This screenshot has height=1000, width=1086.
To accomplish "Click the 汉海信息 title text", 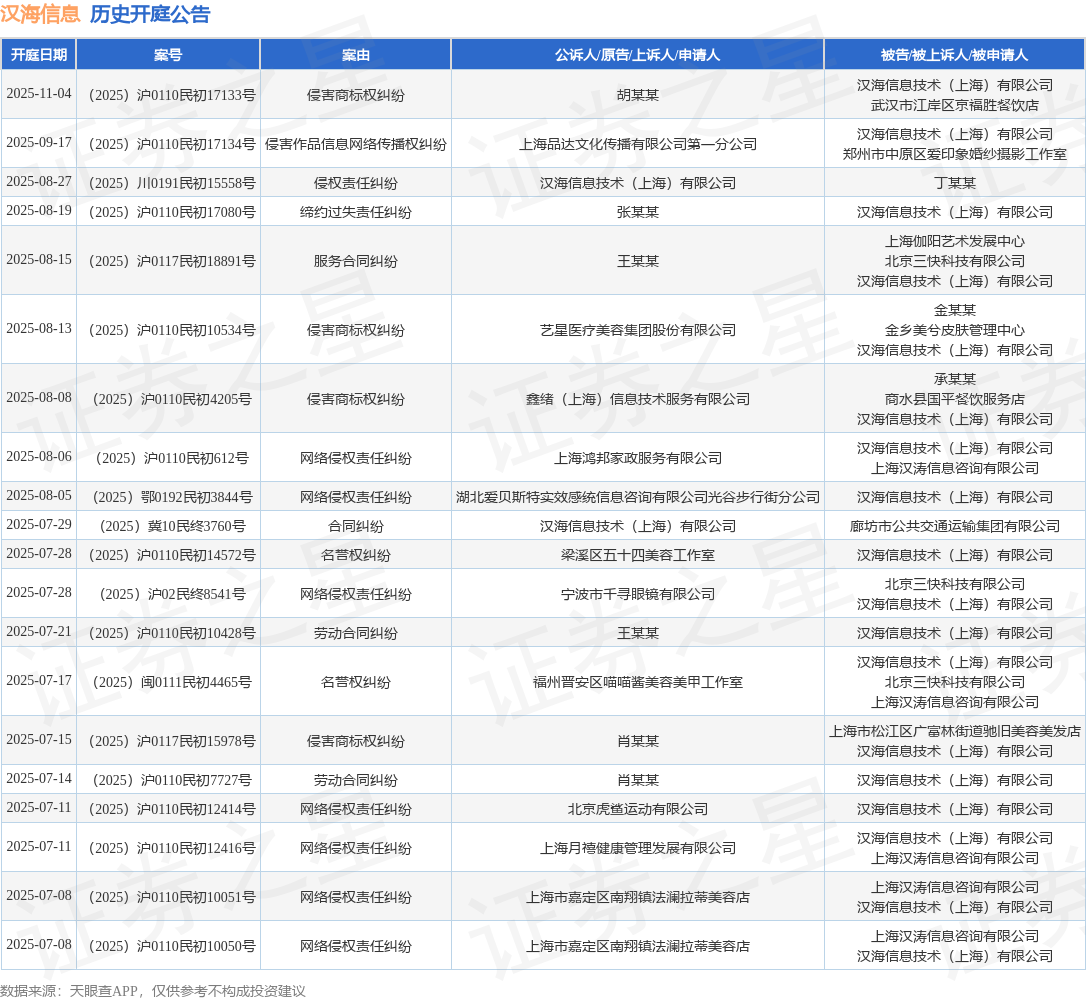I will (x=40, y=14).
